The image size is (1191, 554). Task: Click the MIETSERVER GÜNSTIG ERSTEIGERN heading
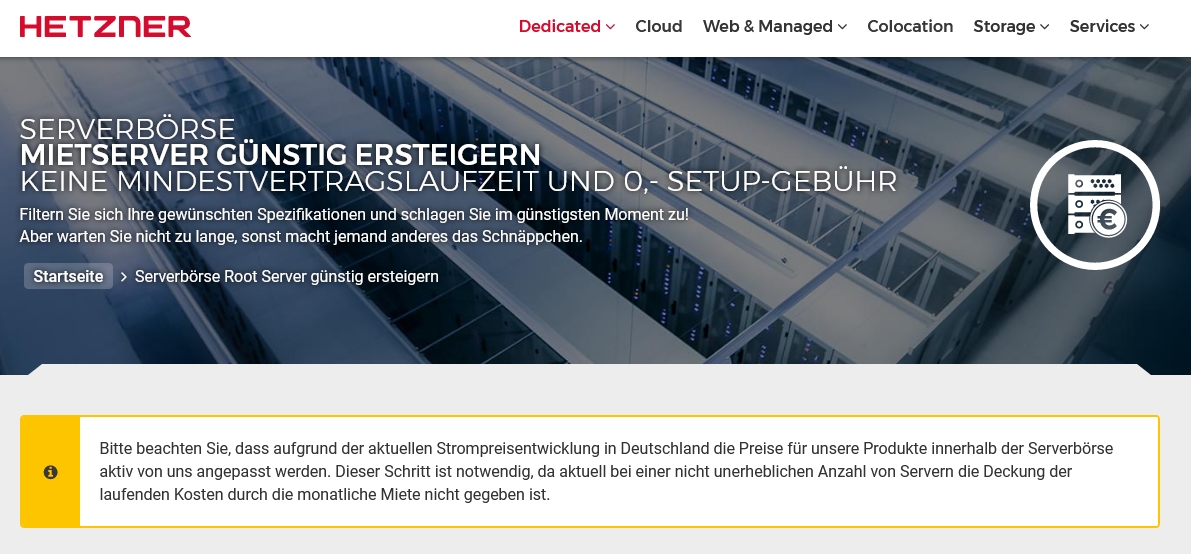280,155
